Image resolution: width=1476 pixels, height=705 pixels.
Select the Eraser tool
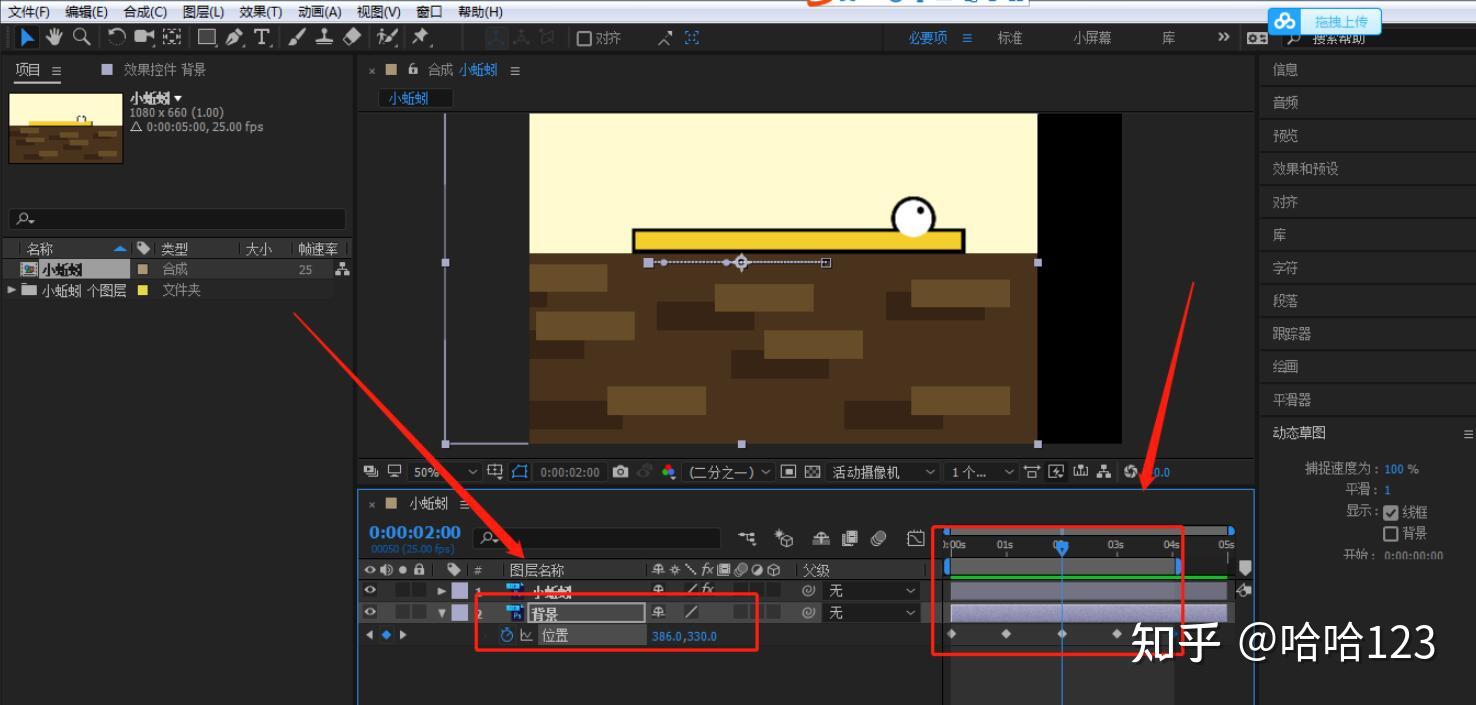coord(352,37)
